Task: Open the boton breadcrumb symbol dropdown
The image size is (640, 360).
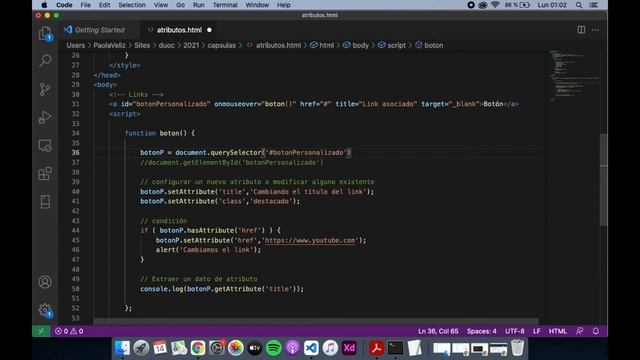Action: pos(429,45)
